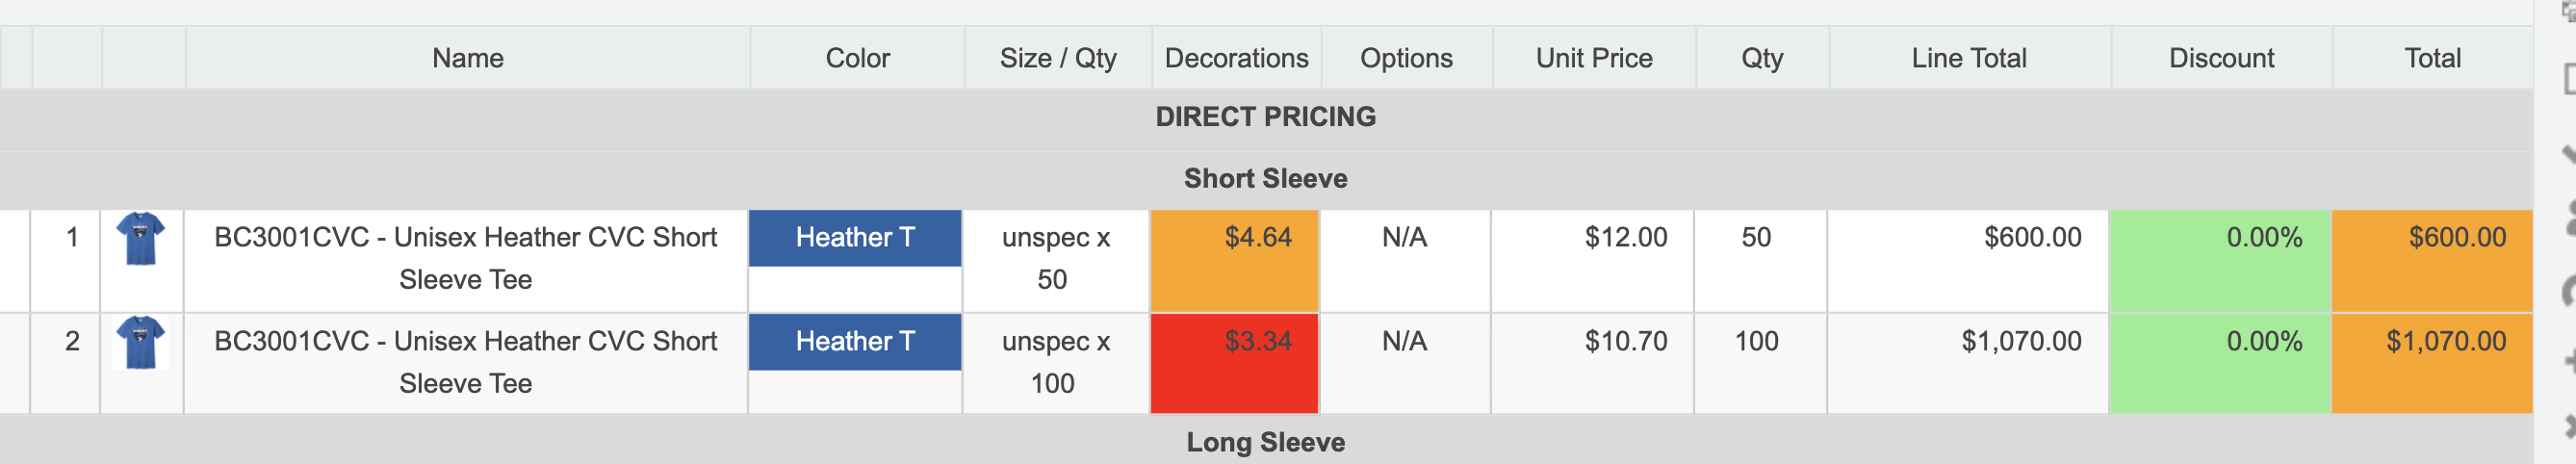This screenshot has height=464, width=2576.
Task: Click the DIRECT PRICING group header
Action: coord(1265,117)
